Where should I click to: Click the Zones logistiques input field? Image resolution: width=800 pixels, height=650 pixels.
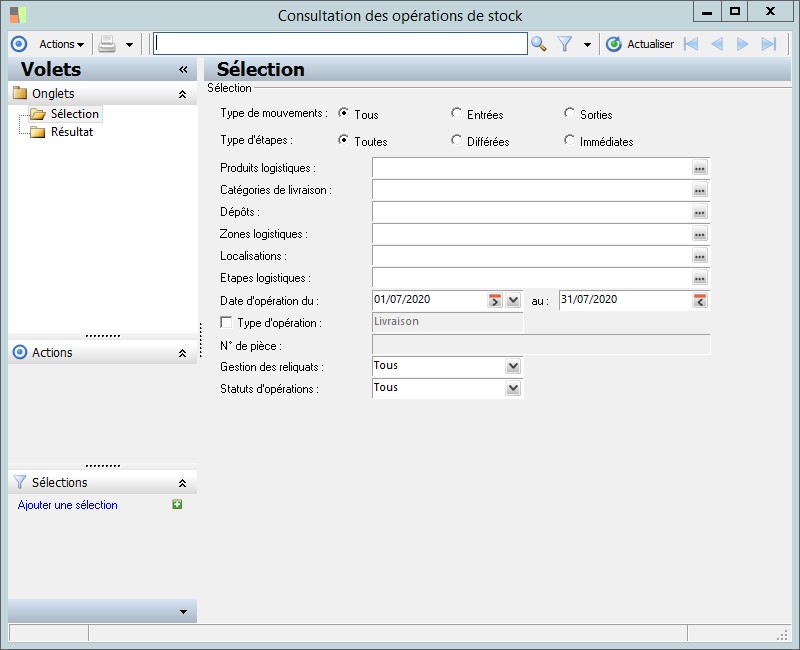pos(531,234)
